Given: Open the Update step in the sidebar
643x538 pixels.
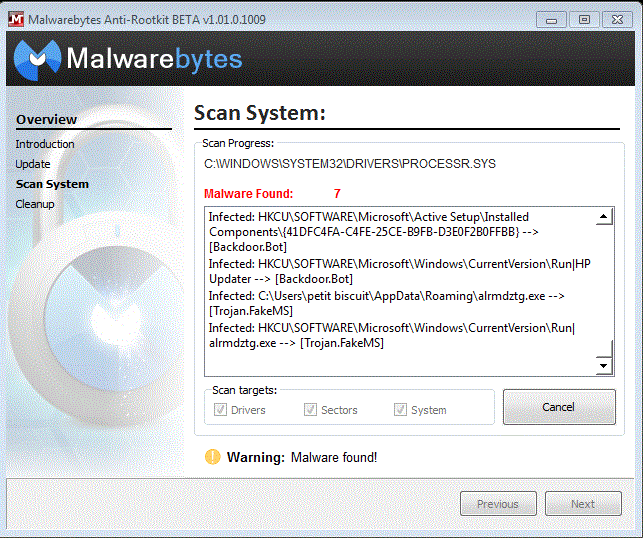Looking at the screenshot, I should click(33, 164).
